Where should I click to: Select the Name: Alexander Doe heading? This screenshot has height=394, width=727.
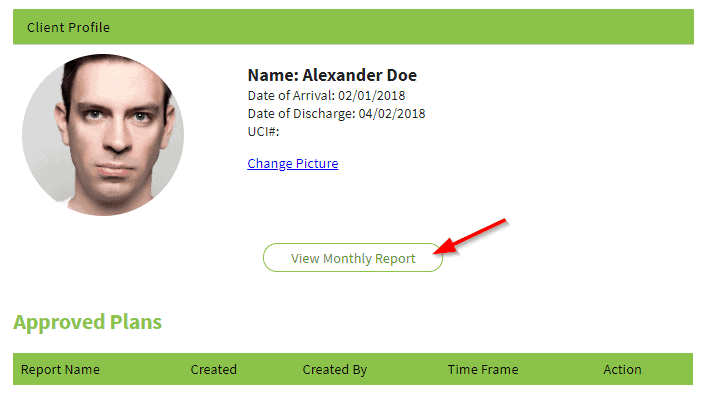332,75
